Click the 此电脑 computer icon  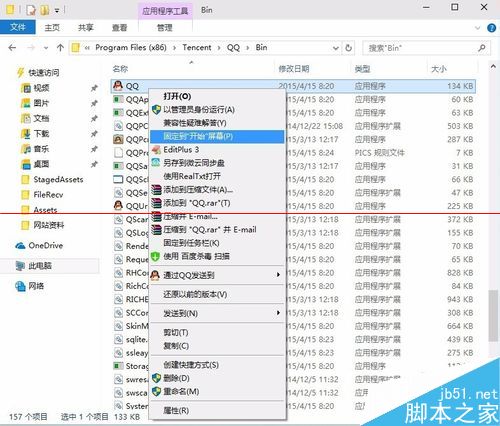pos(21,266)
